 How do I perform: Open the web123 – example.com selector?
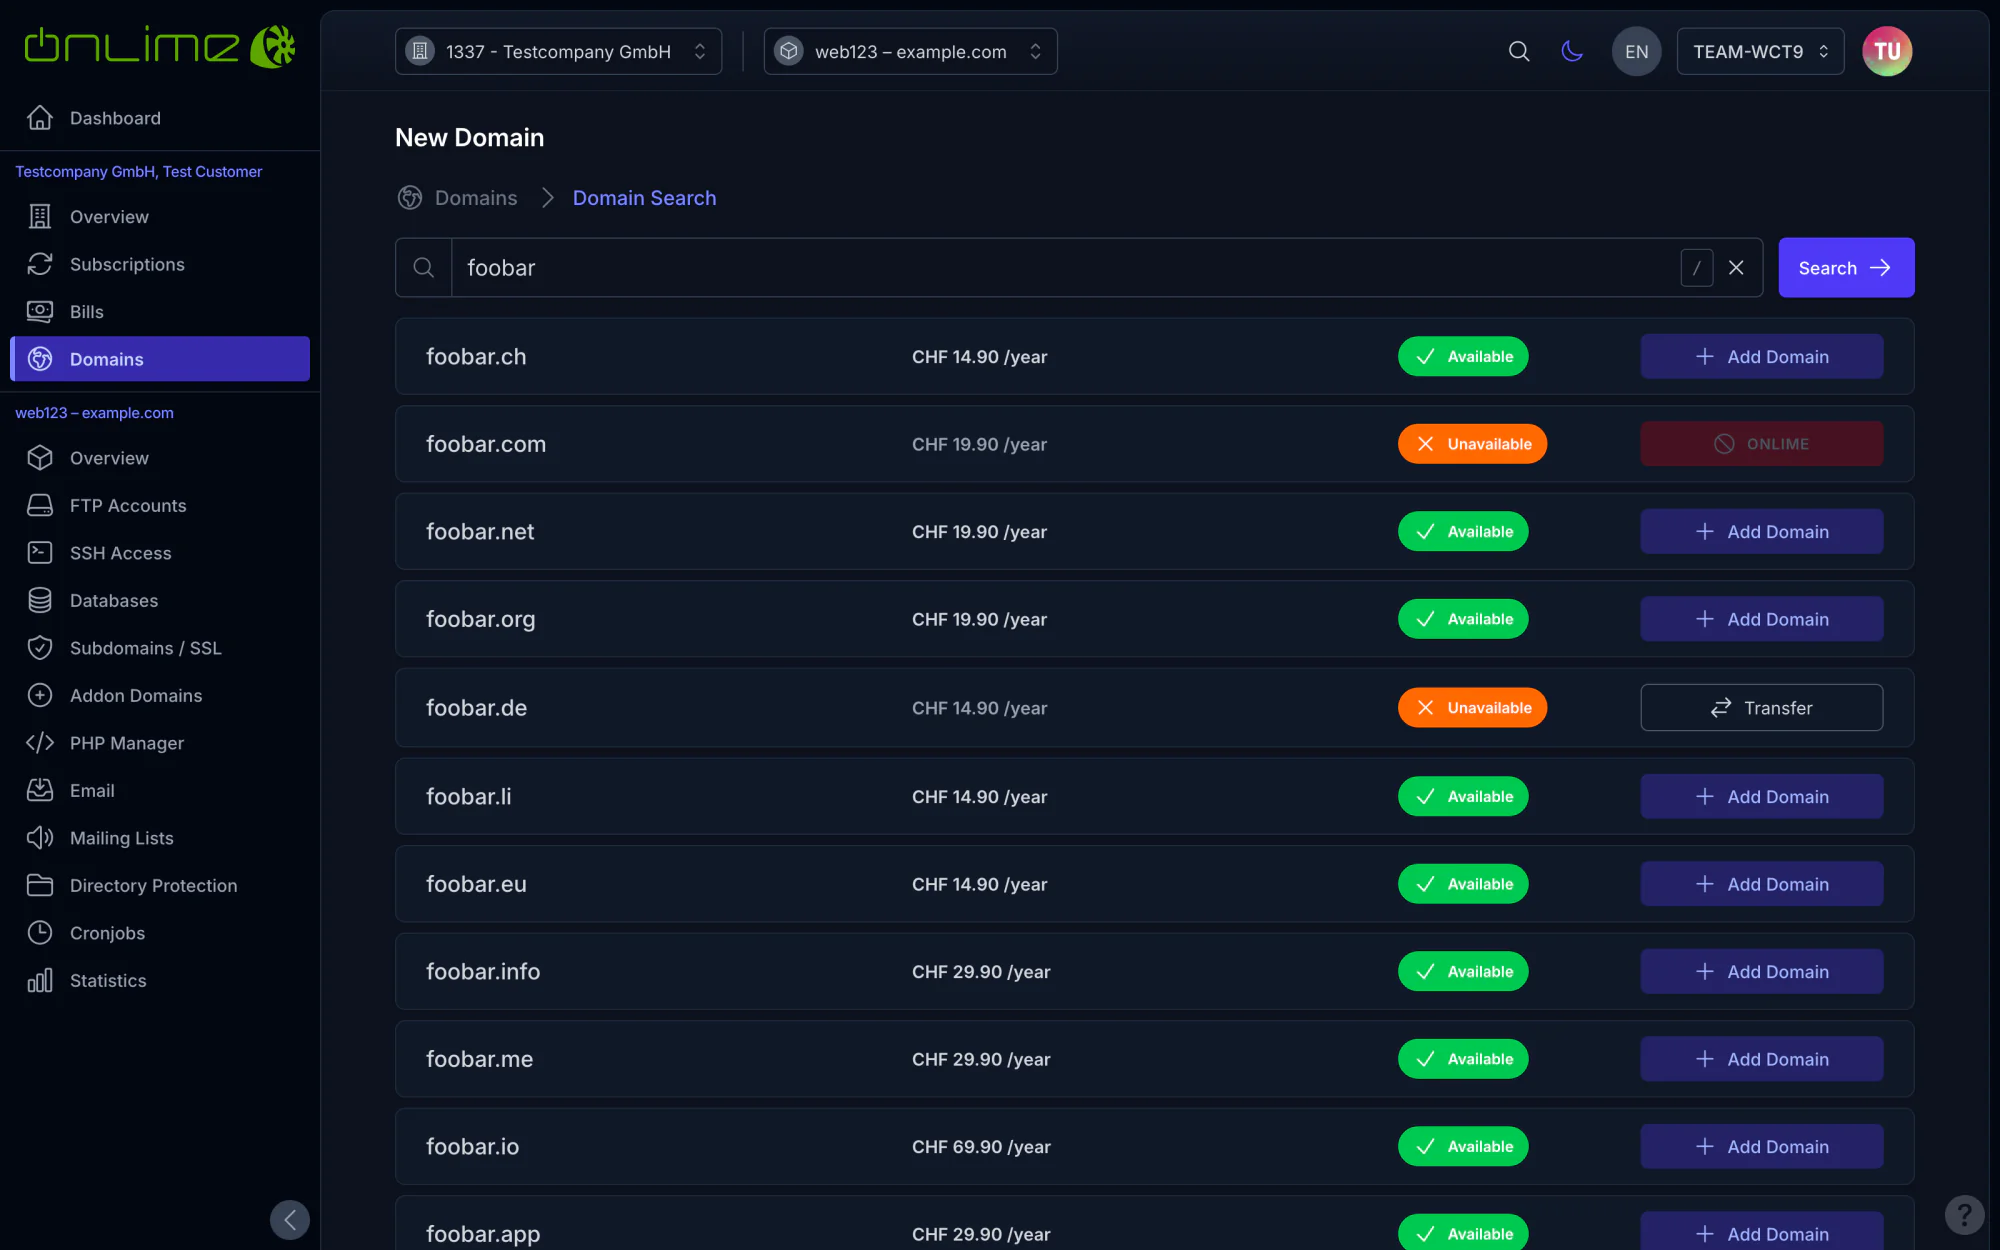coord(911,51)
